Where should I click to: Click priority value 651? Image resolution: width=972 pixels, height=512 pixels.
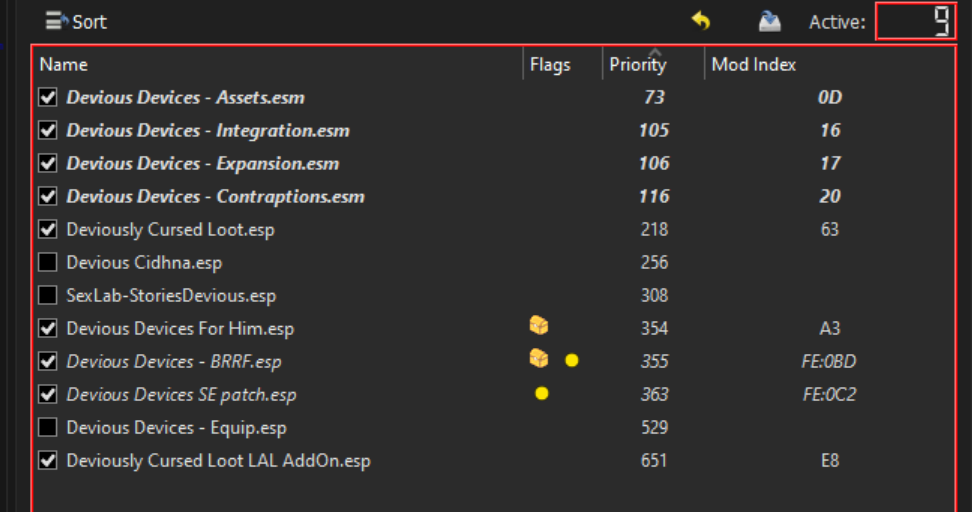click(654, 461)
